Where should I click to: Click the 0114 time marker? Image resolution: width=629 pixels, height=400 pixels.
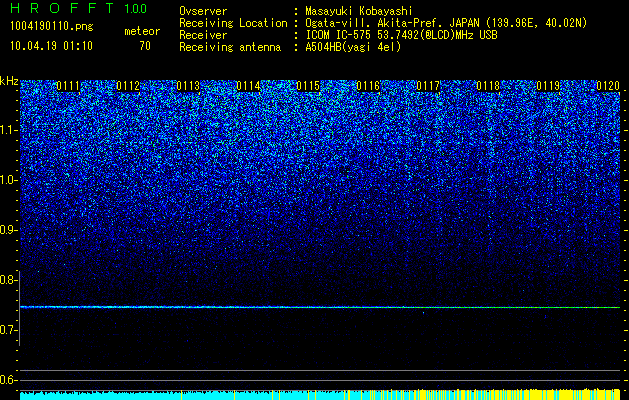pyautogui.click(x=248, y=86)
